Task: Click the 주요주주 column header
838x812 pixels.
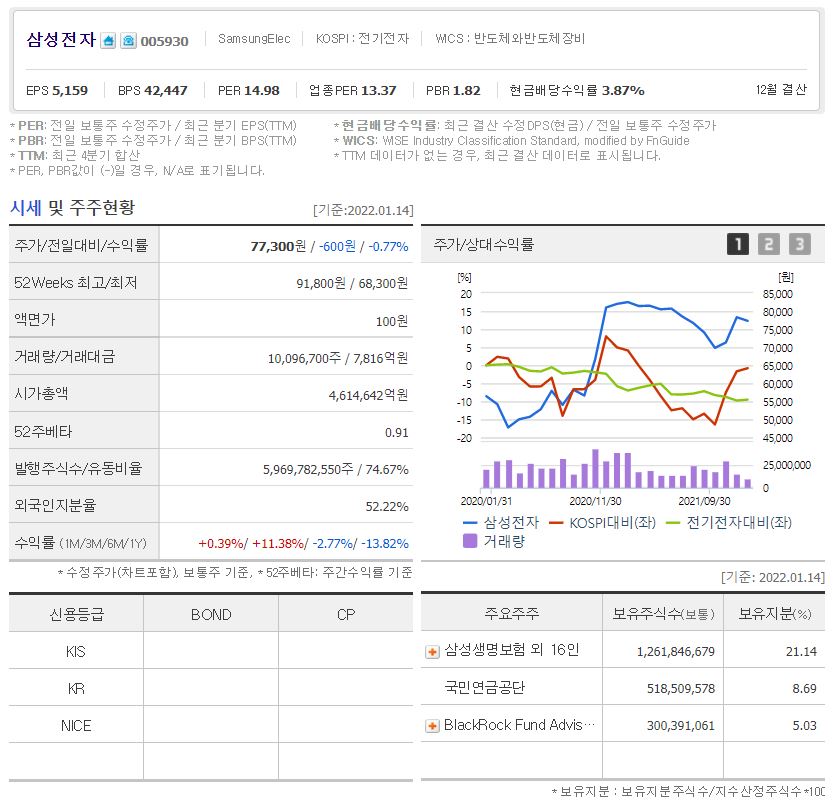Action: [511, 613]
